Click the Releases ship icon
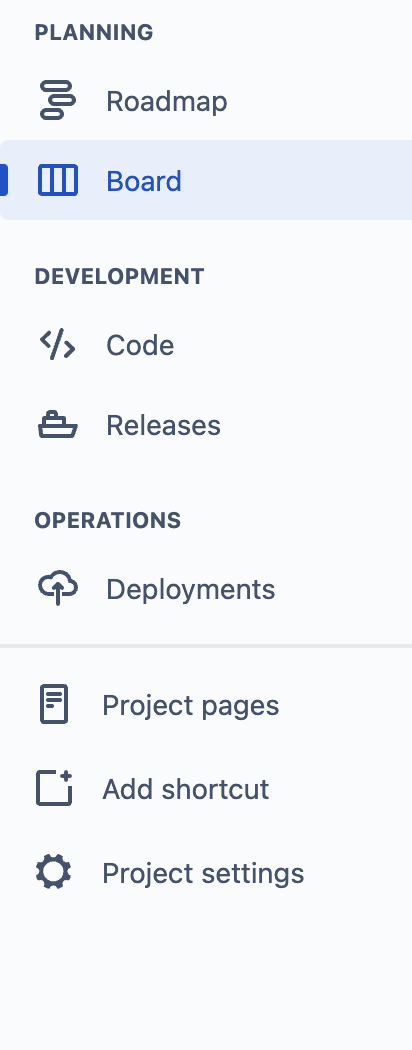Image resolution: width=412 pixels, height=1050 pixels. pos(58,425)
